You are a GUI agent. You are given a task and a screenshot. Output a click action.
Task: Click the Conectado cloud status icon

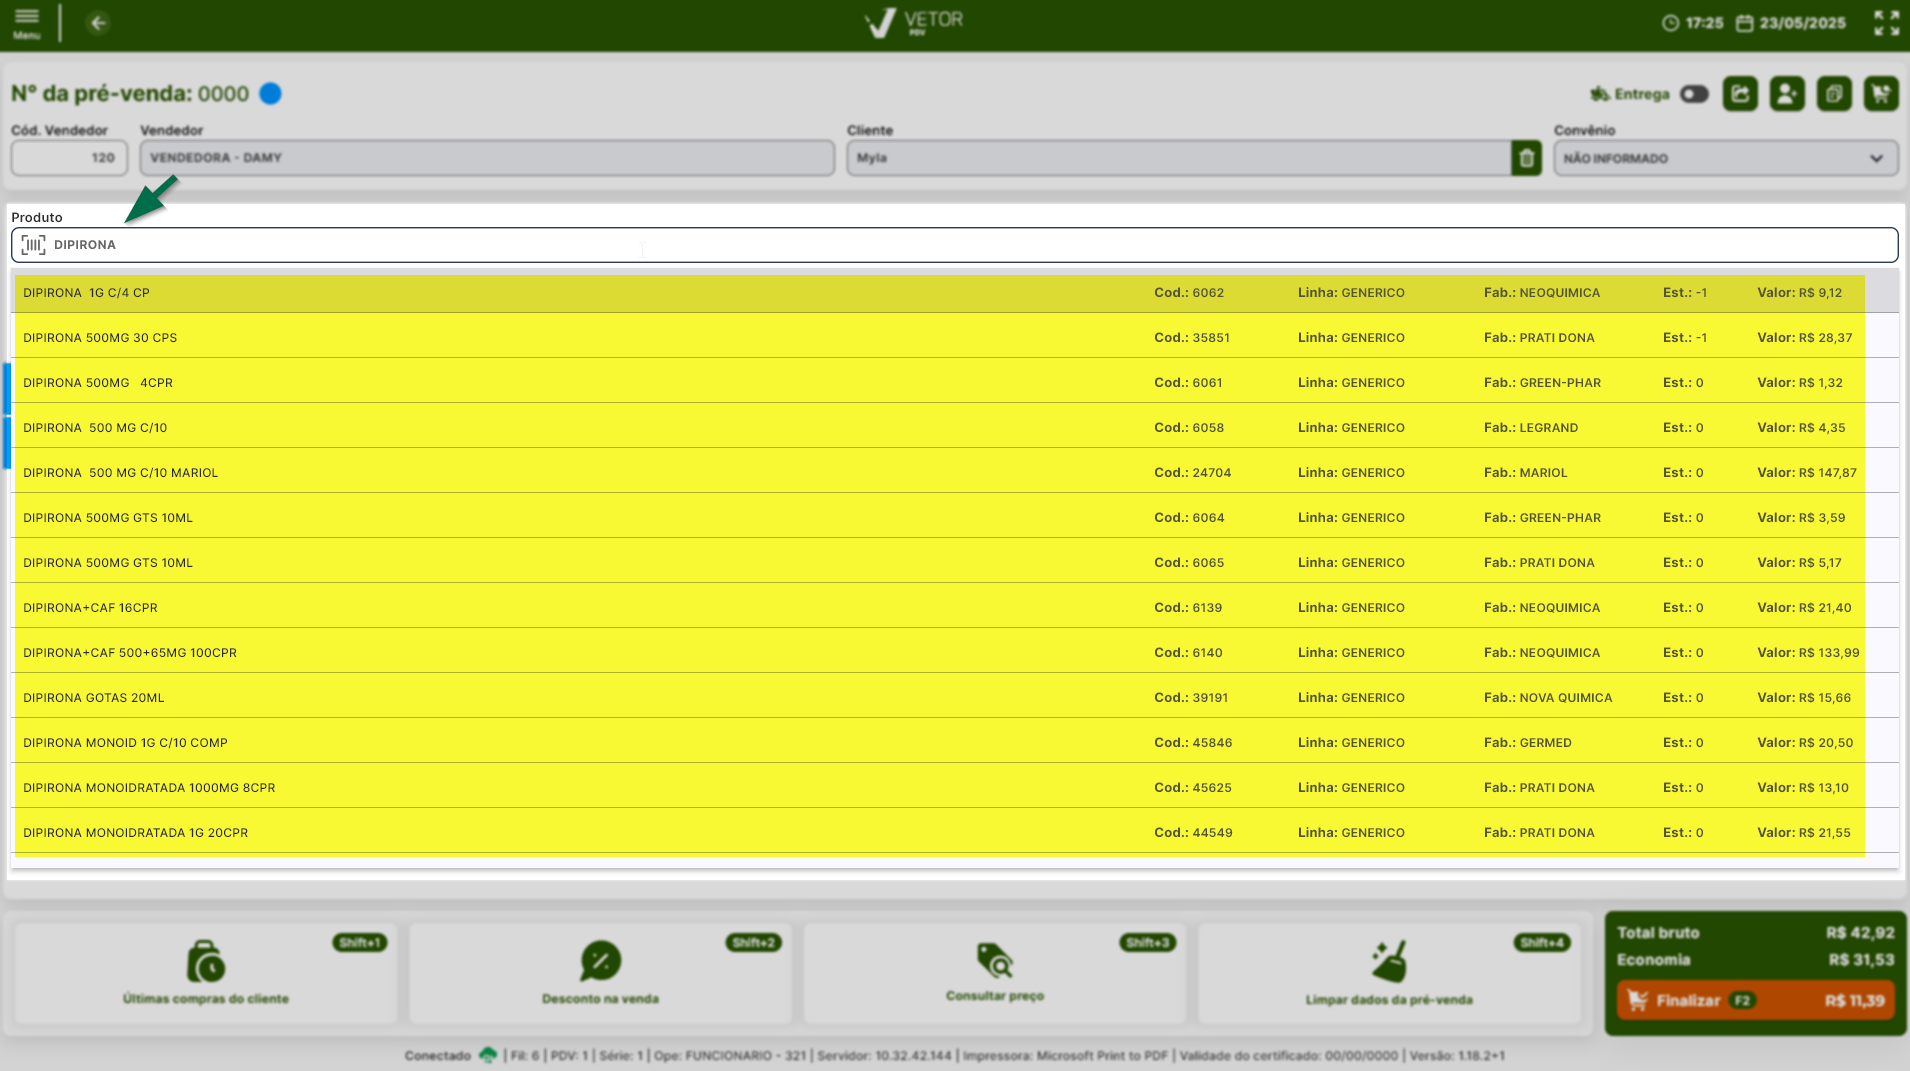488,1055
